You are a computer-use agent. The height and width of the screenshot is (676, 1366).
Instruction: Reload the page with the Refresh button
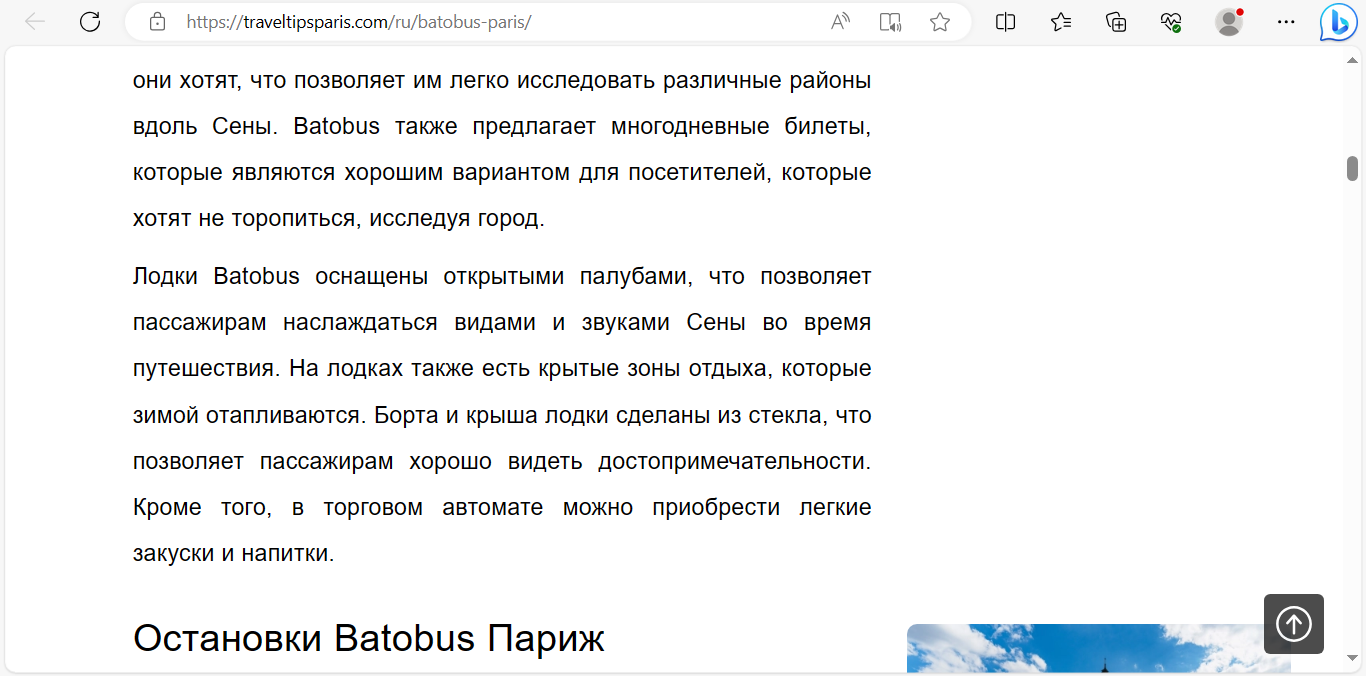coord(90,22)
